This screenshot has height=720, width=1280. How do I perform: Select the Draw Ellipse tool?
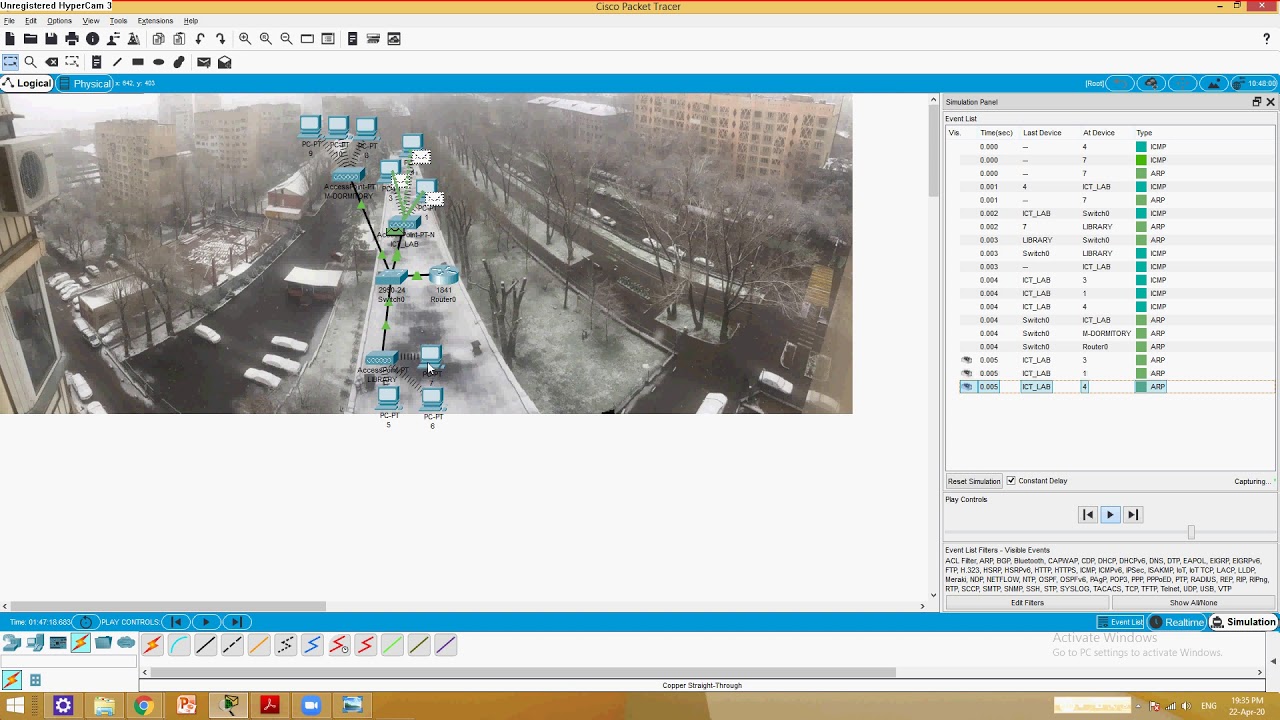(158, 62)
